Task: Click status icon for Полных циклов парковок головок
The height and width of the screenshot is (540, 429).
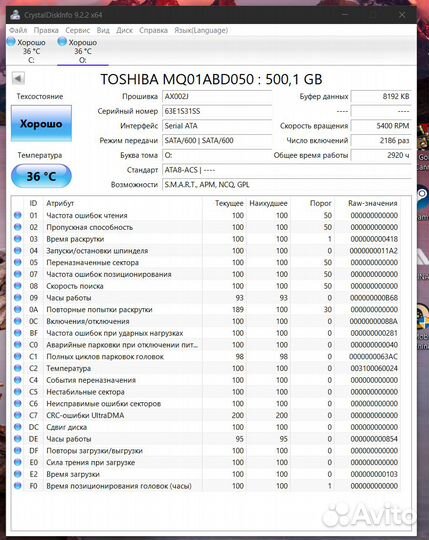Action: tap(18, 356)
